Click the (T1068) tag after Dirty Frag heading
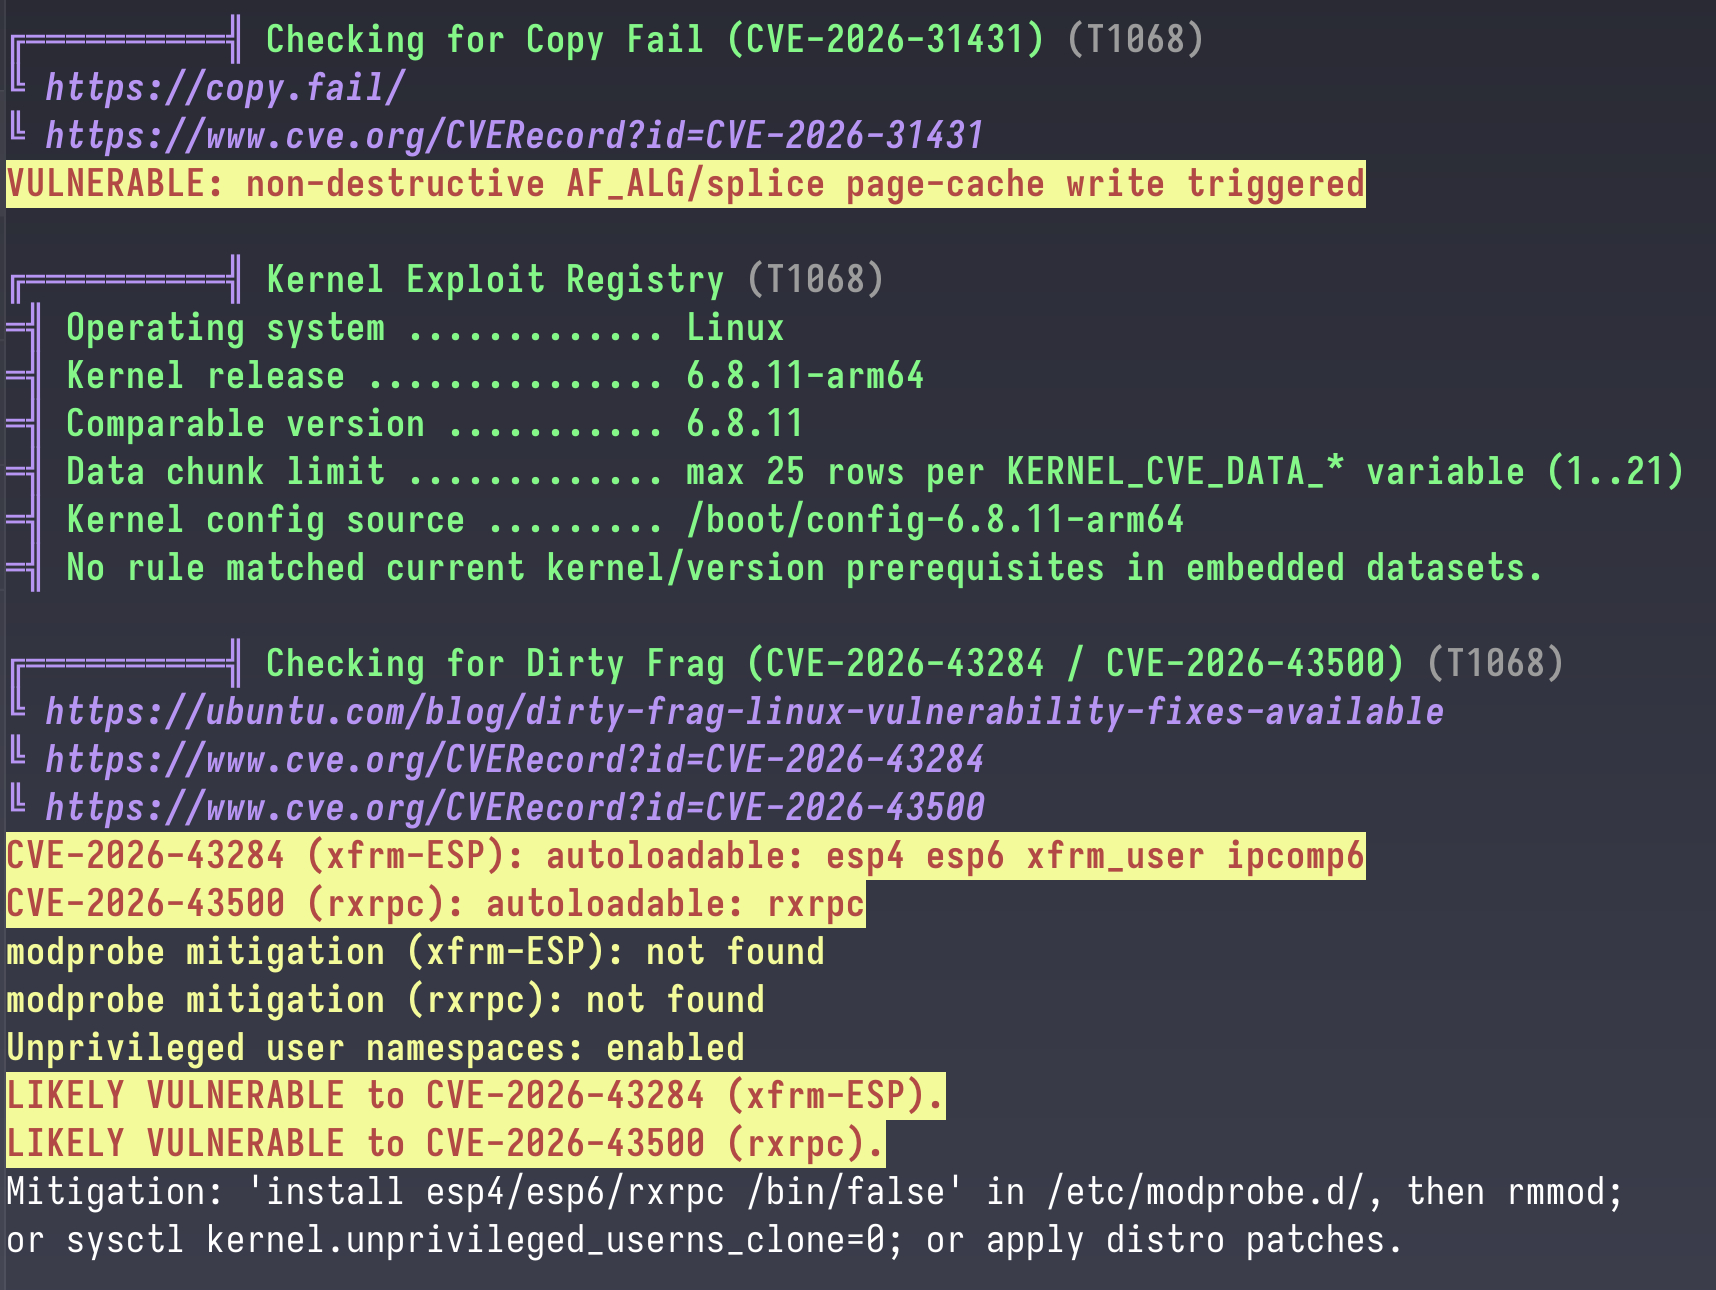 point(1495,664)
